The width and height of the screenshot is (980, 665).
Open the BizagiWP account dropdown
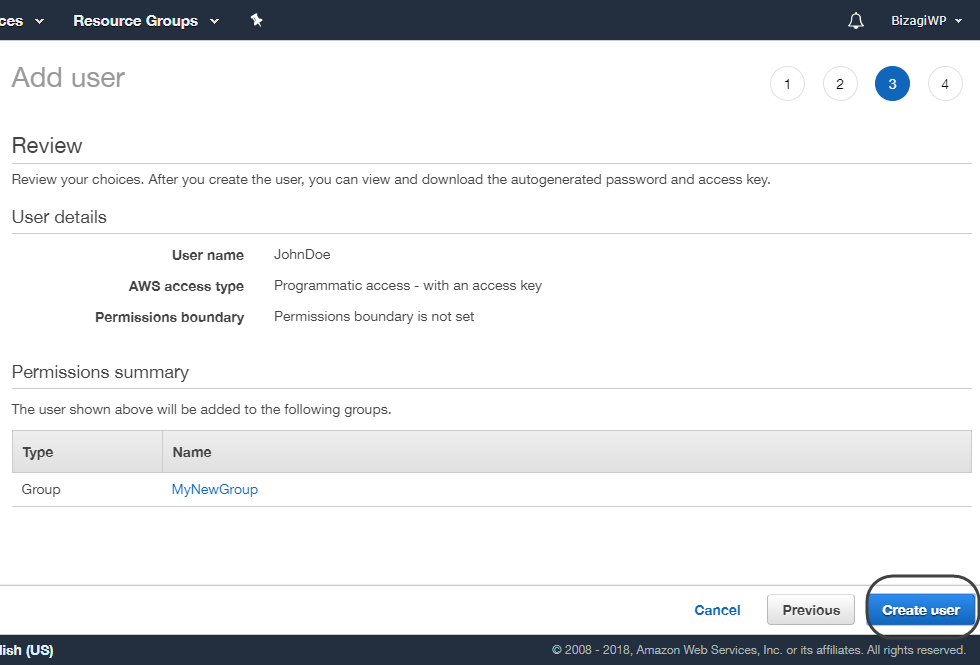pos(926,21)
